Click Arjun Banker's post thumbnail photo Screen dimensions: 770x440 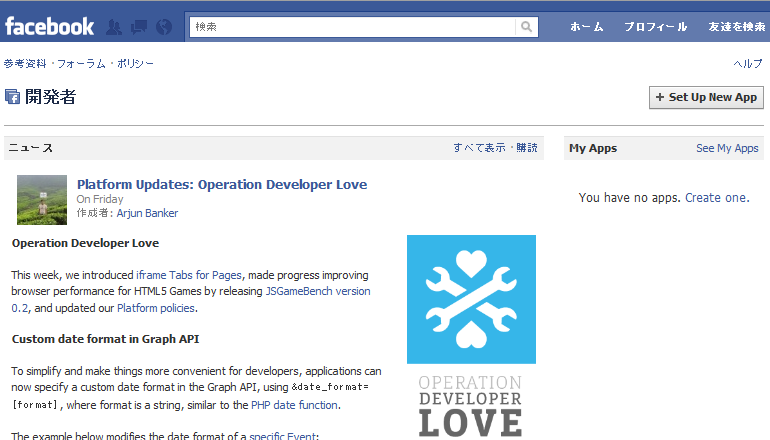42,200
